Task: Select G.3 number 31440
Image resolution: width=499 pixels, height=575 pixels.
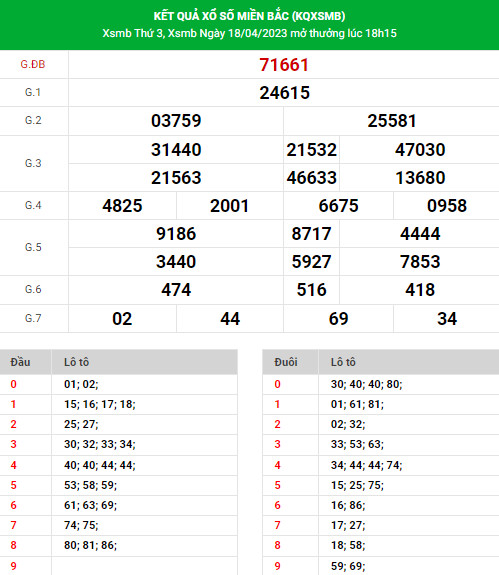Action: [176, 150]
